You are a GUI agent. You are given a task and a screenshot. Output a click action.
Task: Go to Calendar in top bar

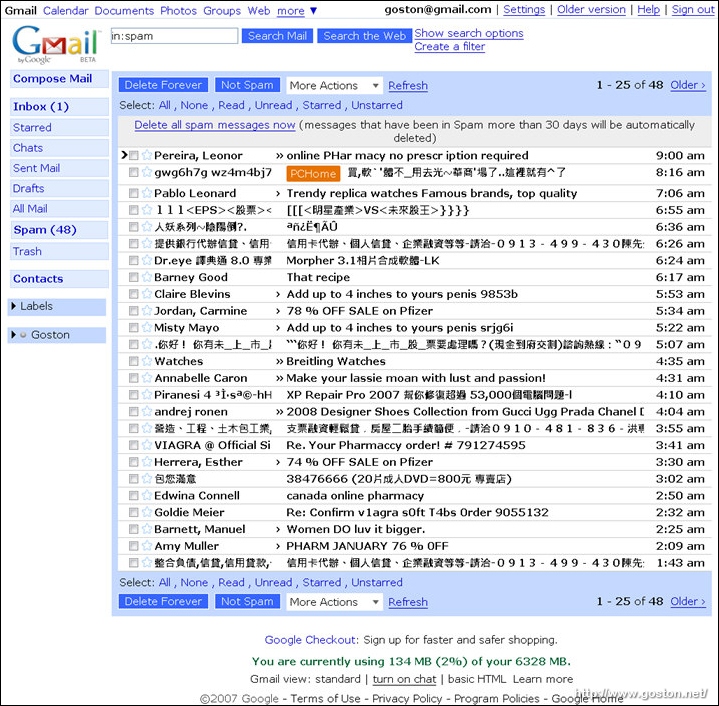coord(66,11)
